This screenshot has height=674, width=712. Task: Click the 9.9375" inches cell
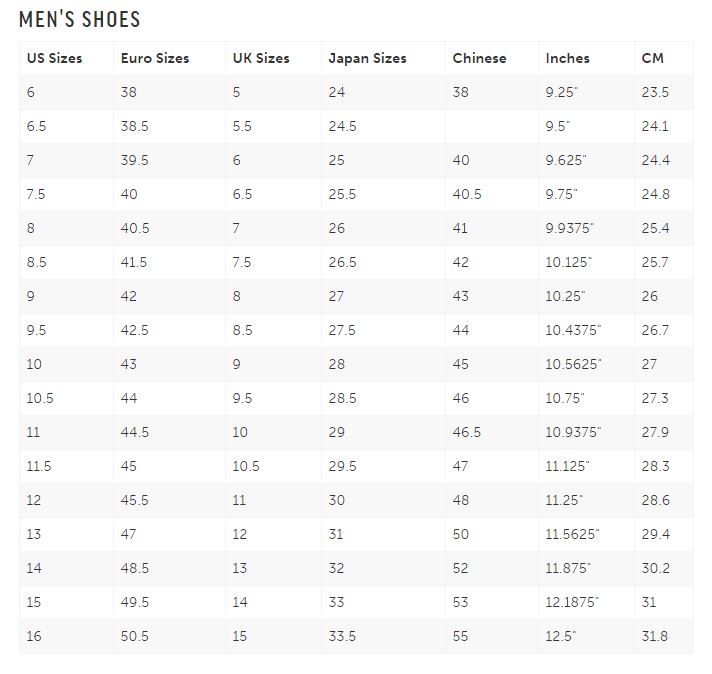(570, 228)
